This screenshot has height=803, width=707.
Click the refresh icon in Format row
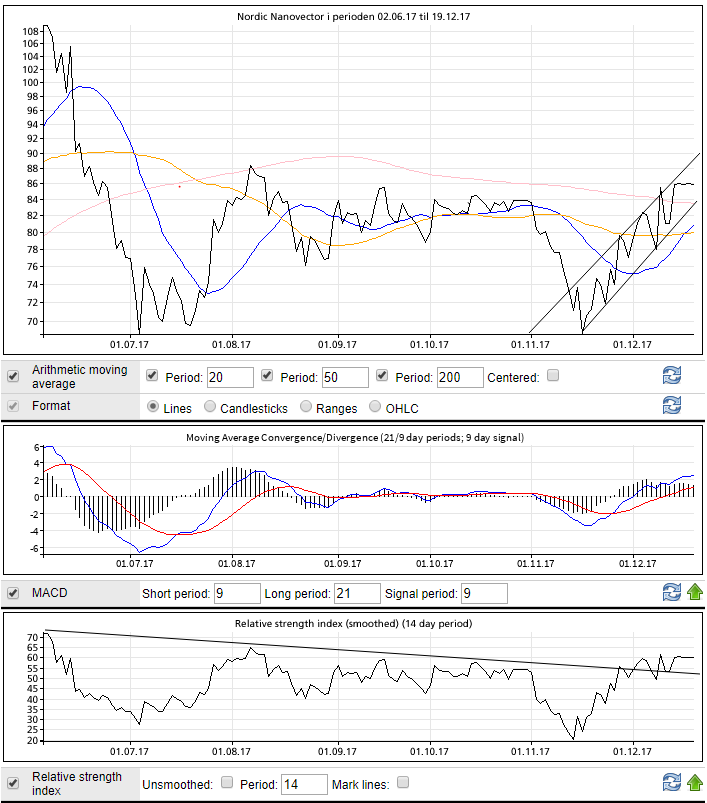click(671, 405)
